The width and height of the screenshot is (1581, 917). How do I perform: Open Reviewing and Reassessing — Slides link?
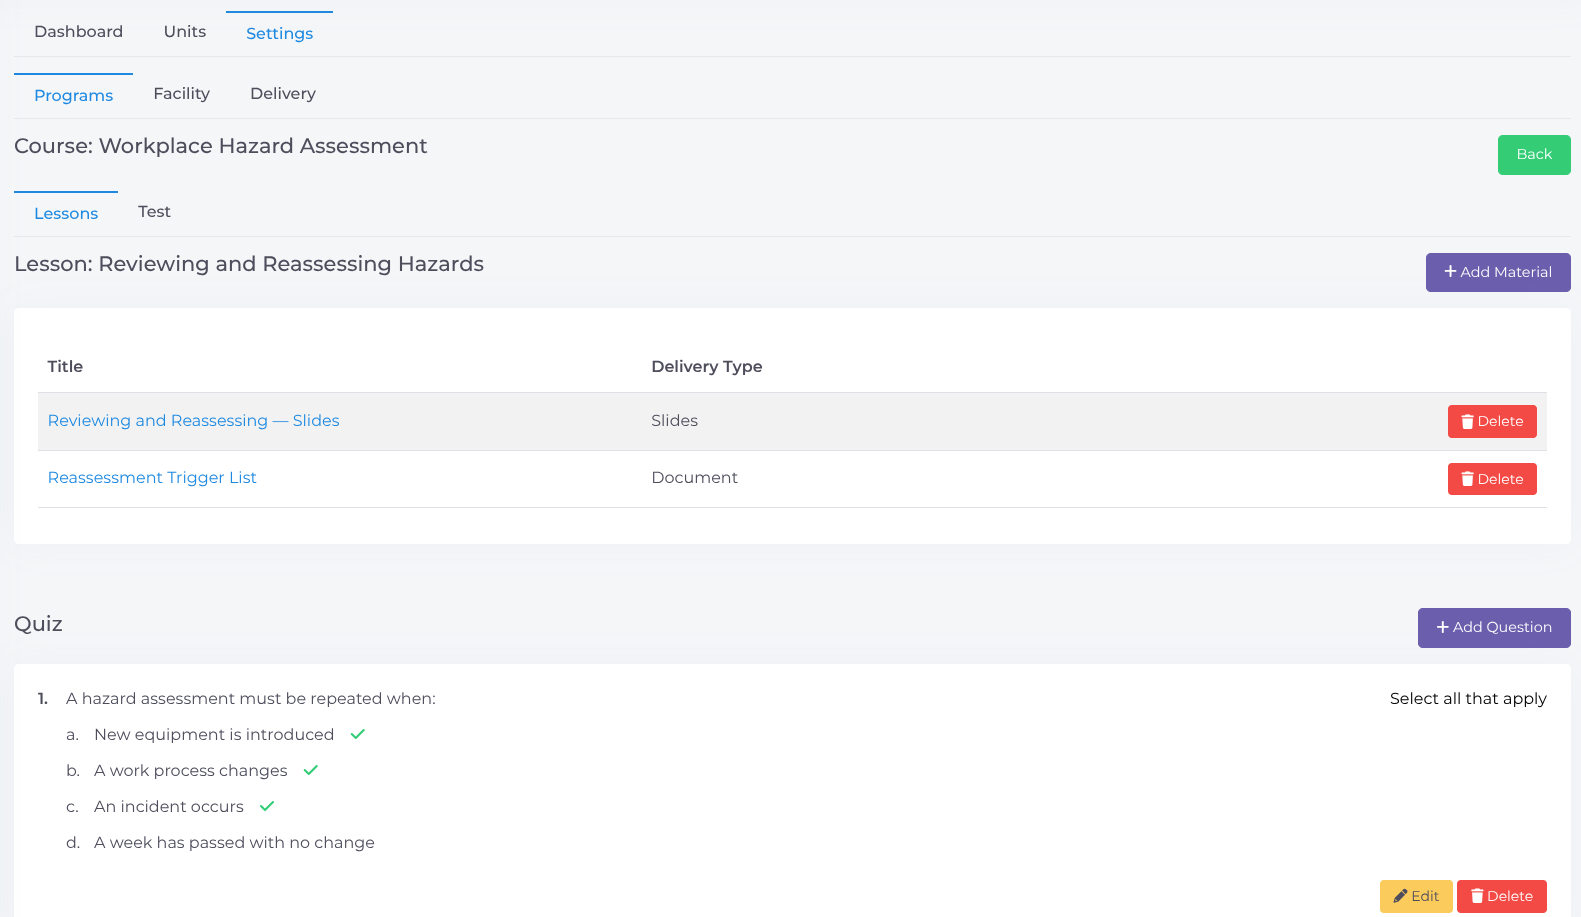point(193,421)
